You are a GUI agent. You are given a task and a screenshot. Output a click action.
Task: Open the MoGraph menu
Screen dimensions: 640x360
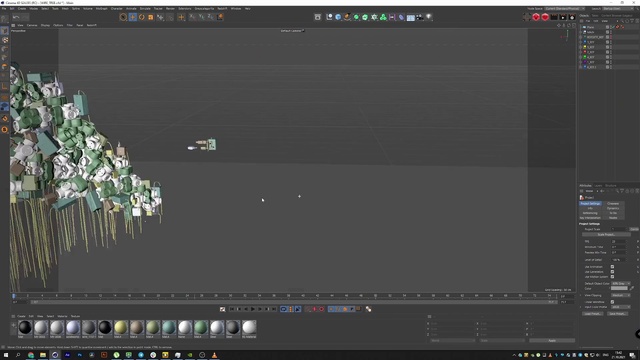(101, 9)
